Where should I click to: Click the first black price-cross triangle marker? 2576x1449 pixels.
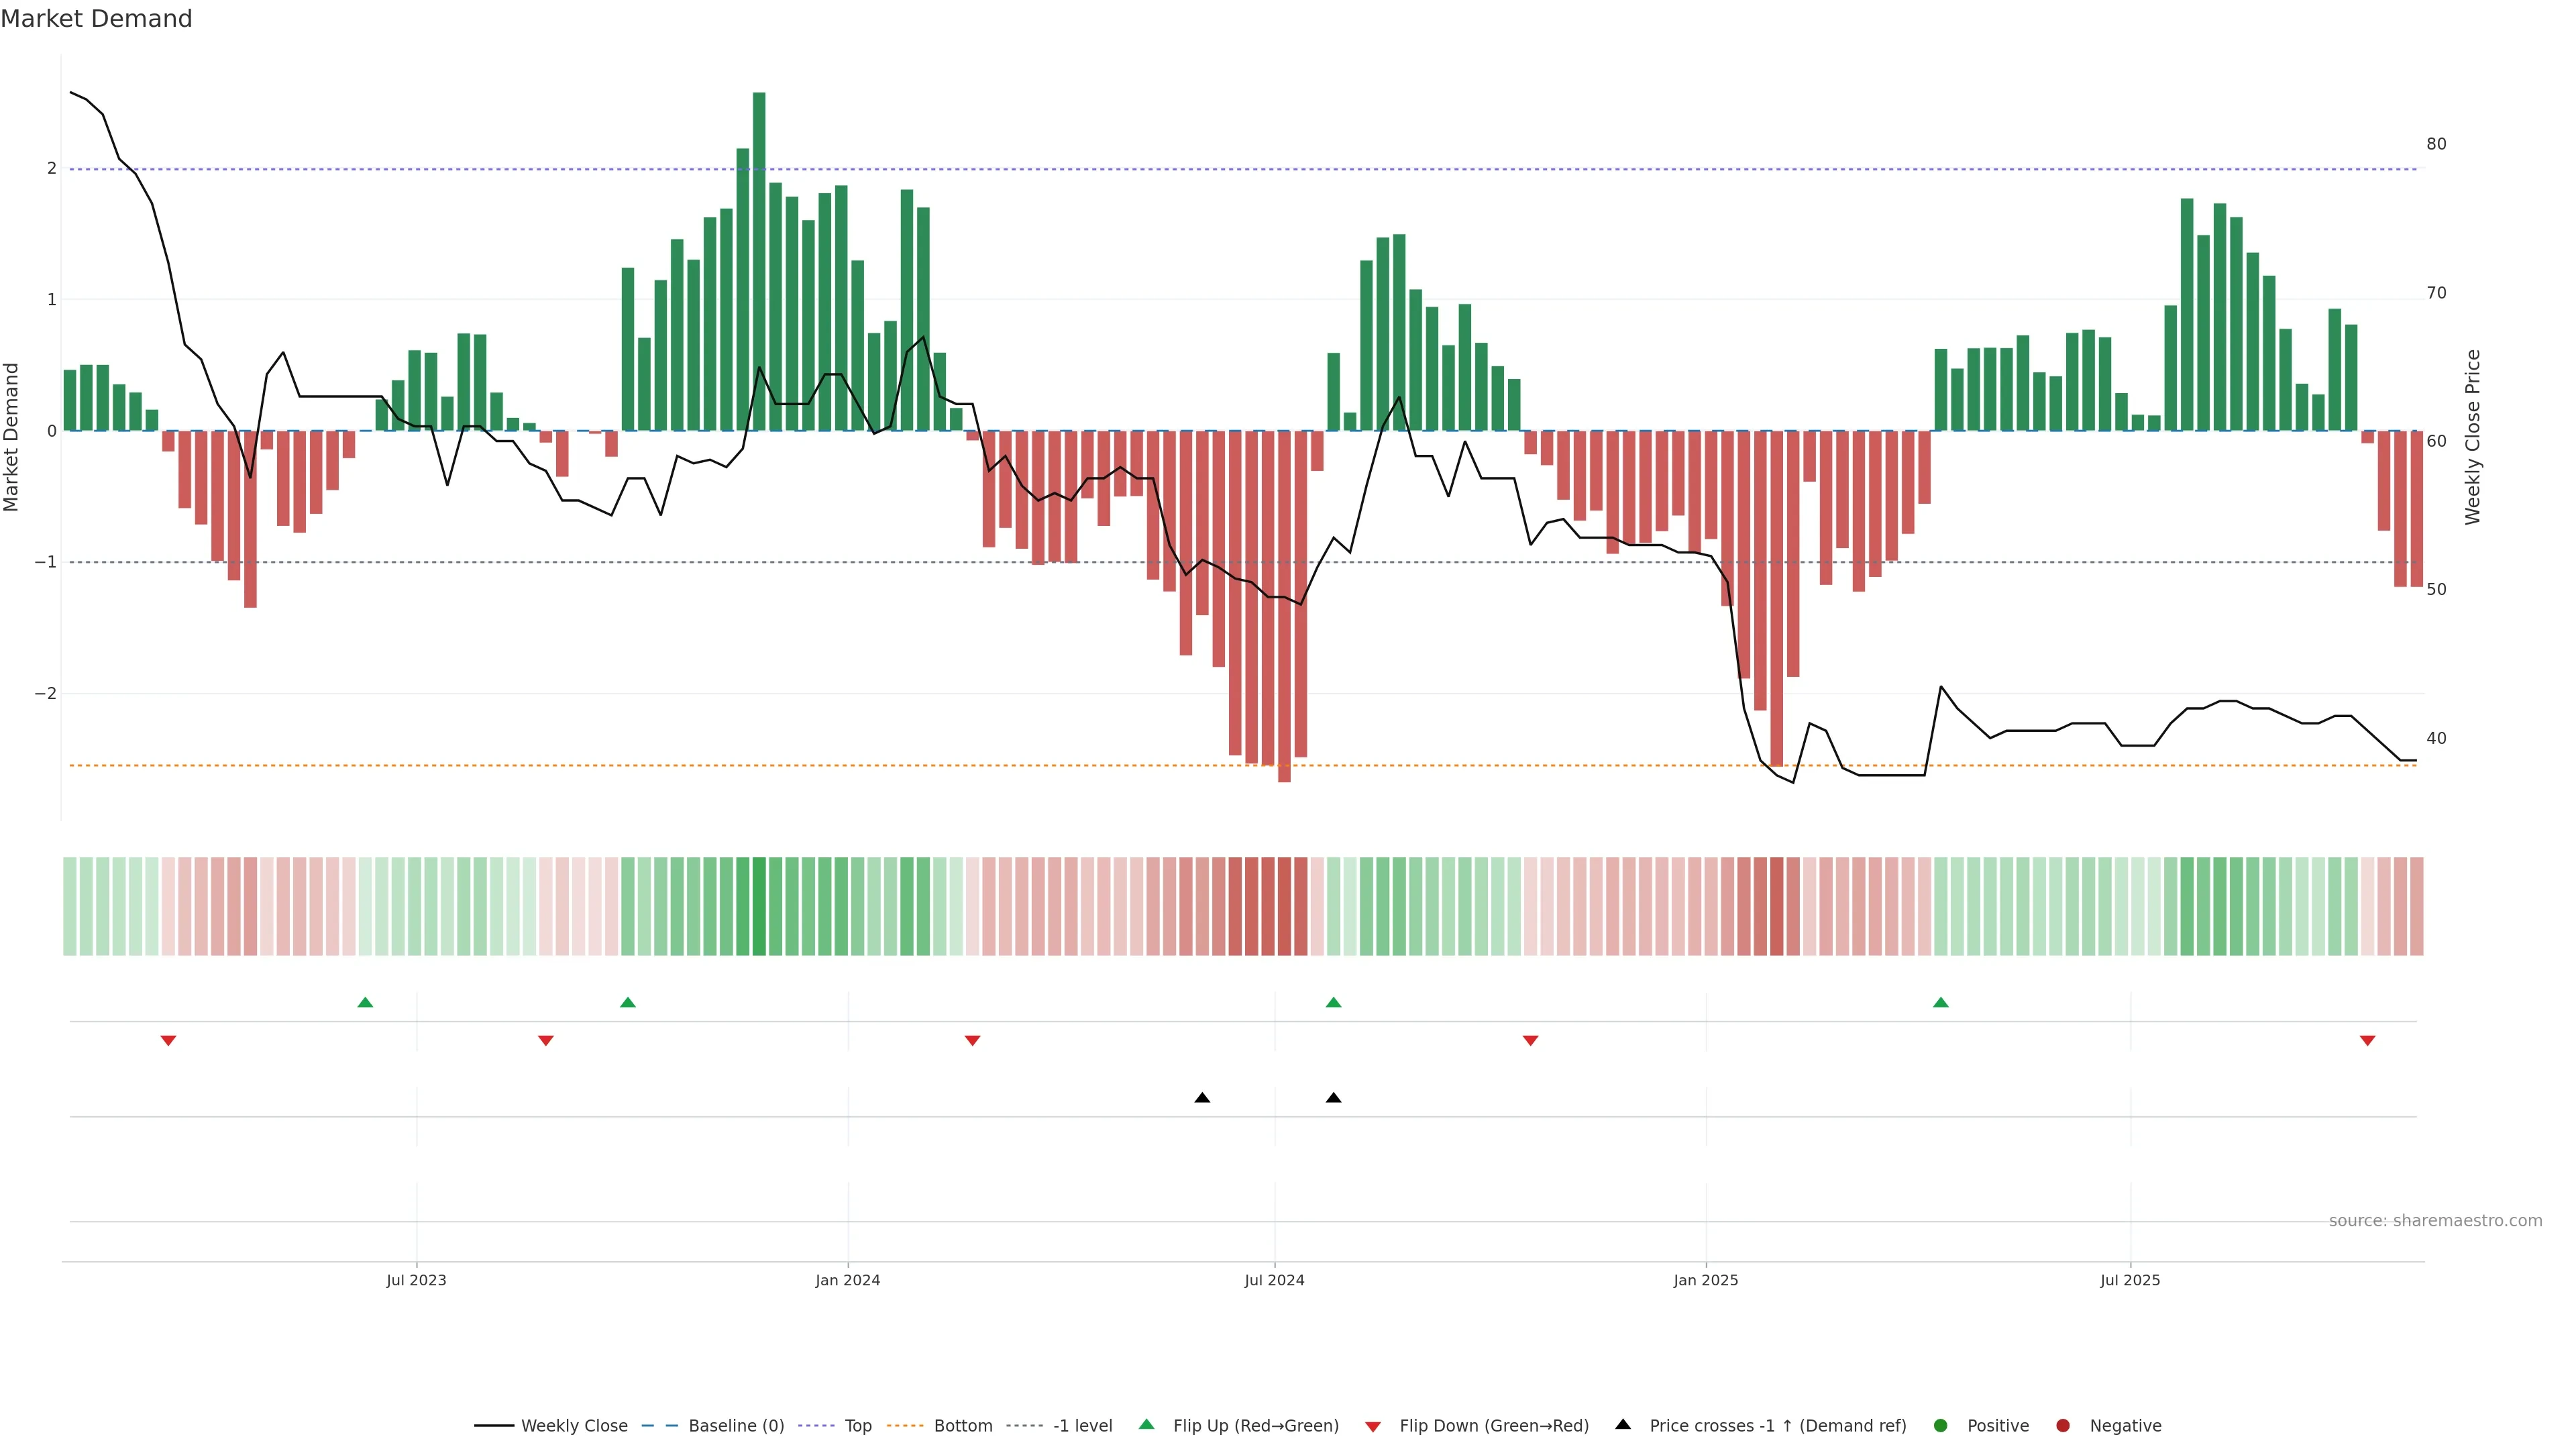pos(1202,1098)
